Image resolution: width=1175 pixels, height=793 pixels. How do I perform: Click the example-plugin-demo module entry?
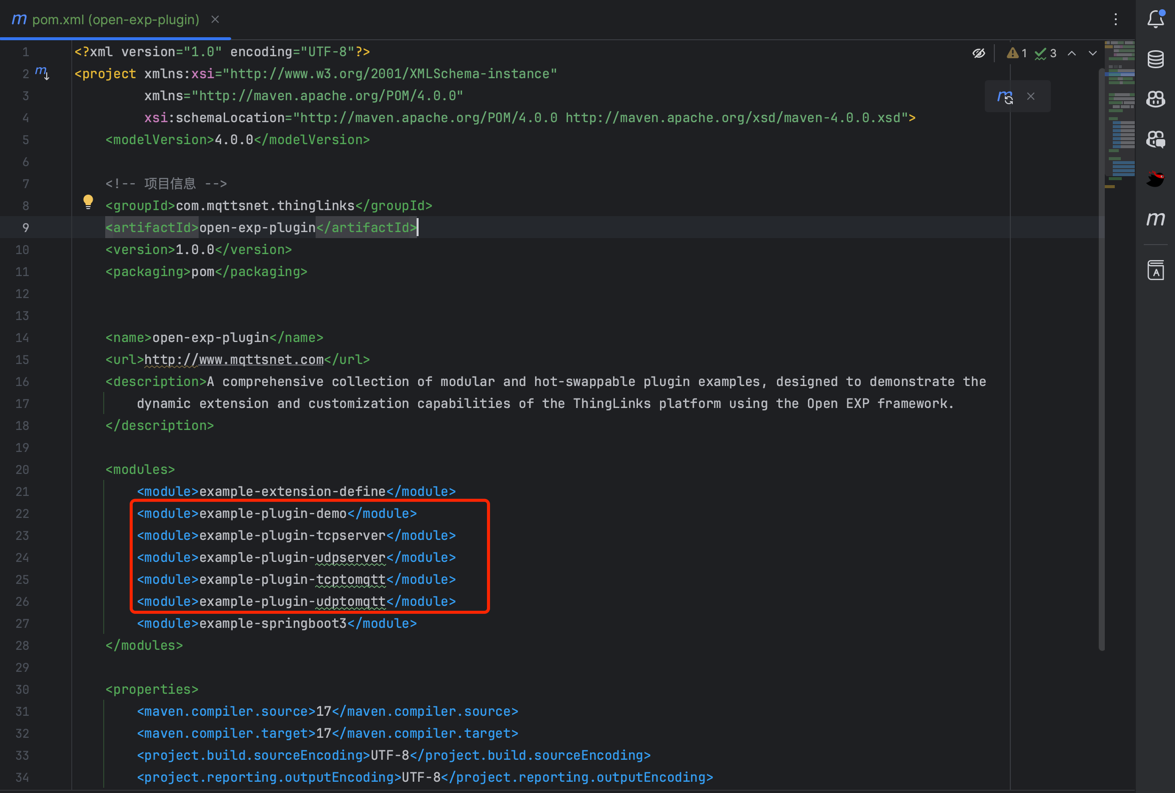pyautogui.click(x=277, y=513)
